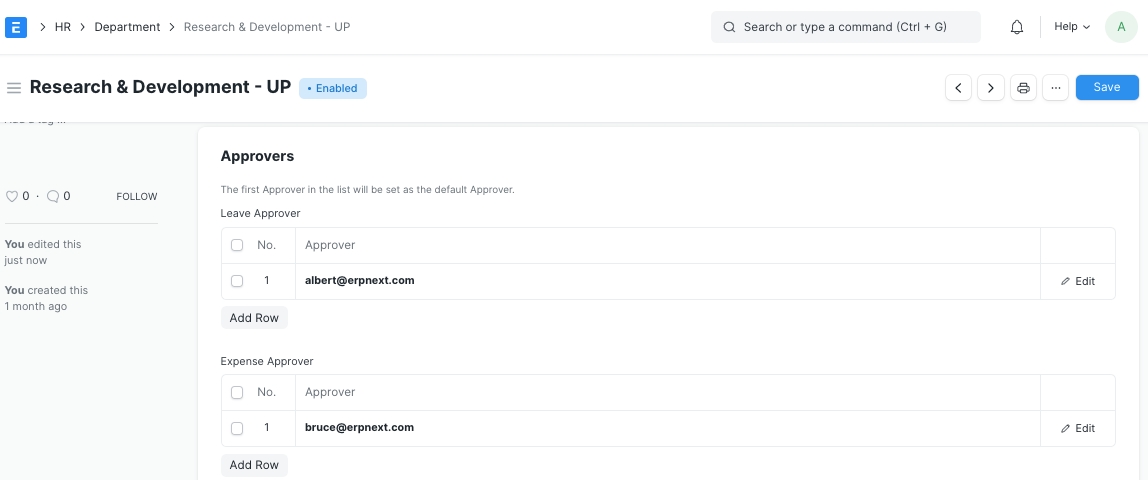
Task: Navigate to Department breadcrumb
Action: 127,27
